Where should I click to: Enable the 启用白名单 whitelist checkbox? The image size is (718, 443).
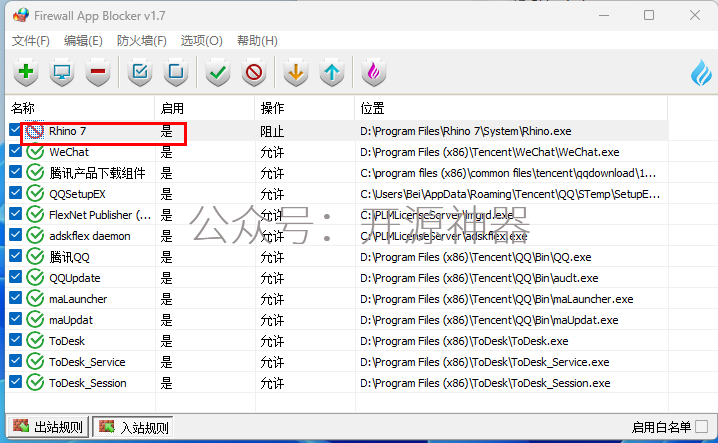(701, 427)
